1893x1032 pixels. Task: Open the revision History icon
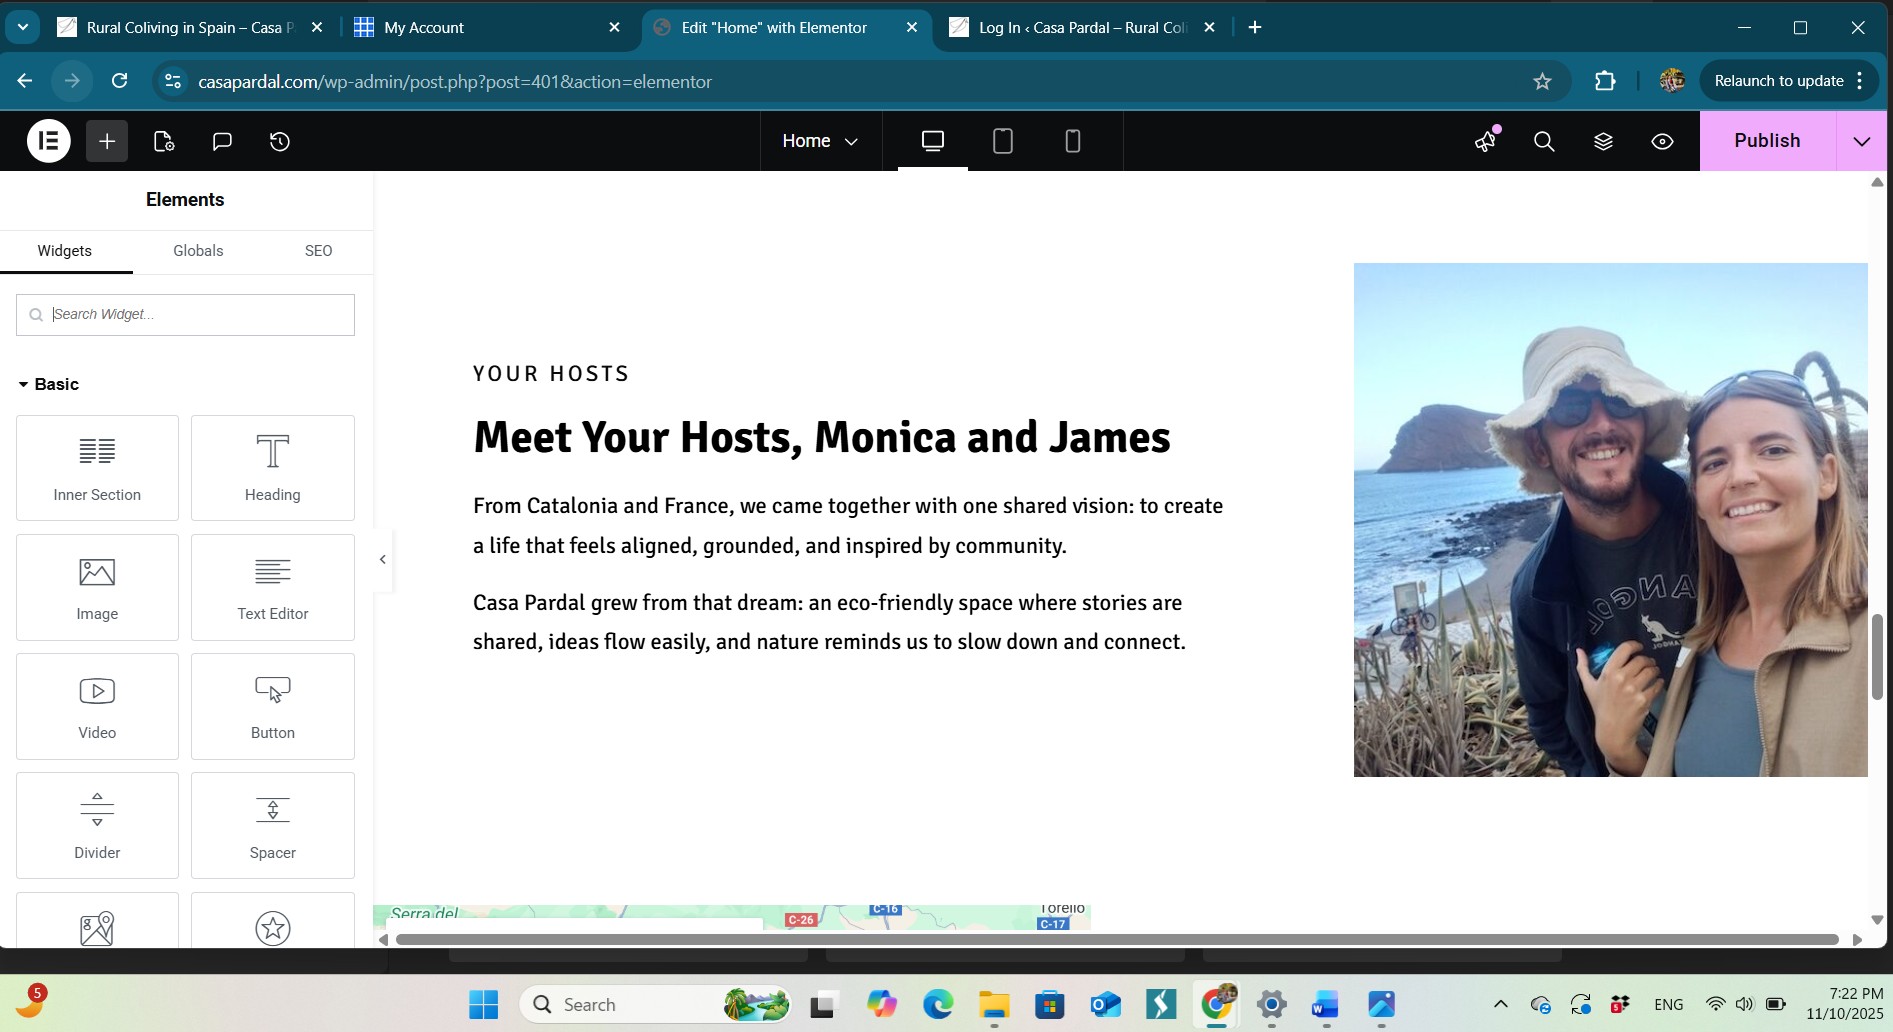[x=280, y=141]
